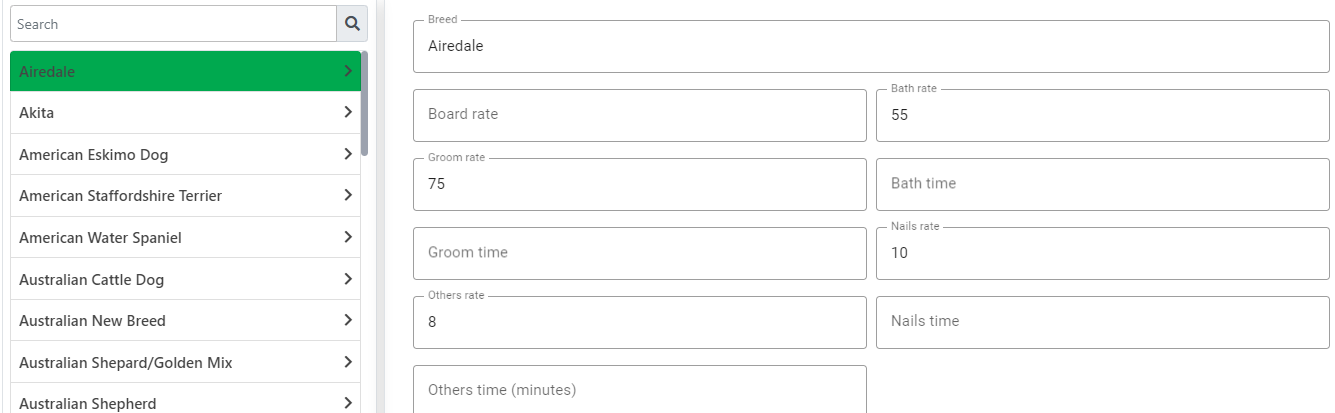This screenshot has width=1335, height=413.
Task: Select Australian Shepherd in breed list
Action: (185, 399)
